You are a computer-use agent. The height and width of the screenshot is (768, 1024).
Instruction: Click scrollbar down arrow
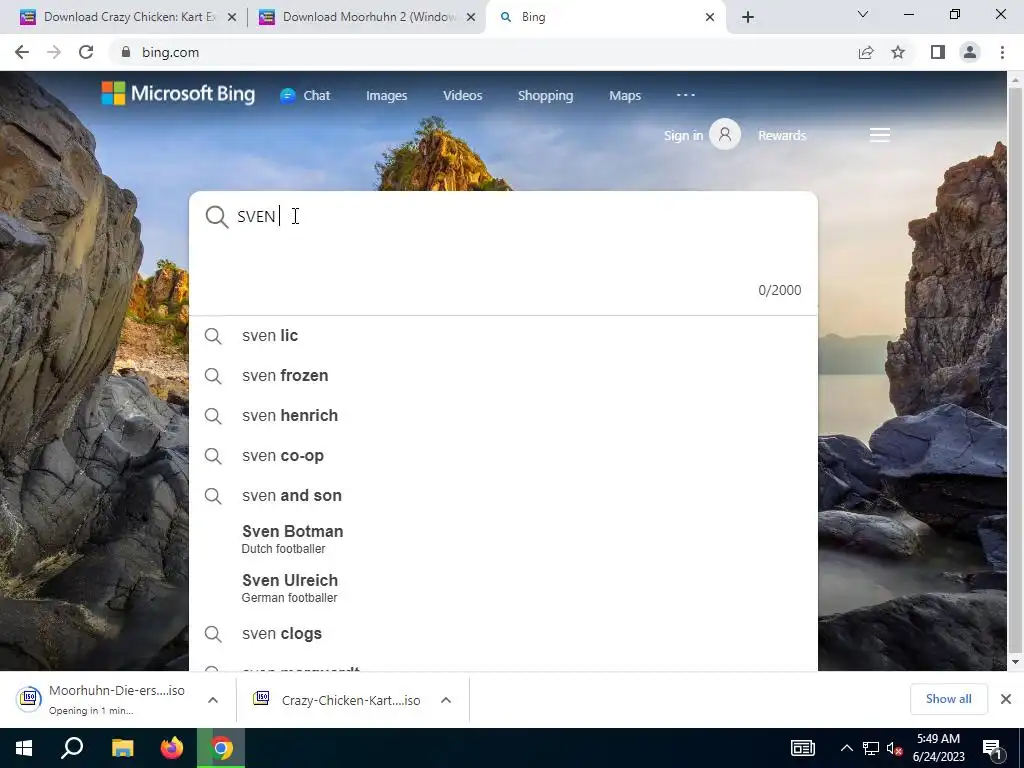click(x=1015, y=662)
